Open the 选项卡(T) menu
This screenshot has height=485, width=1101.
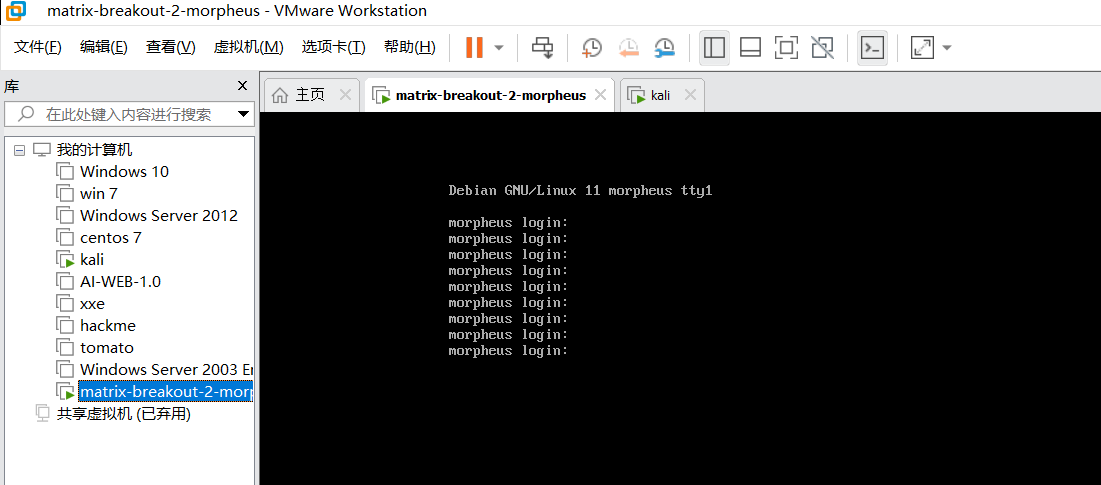coord(334,47)
